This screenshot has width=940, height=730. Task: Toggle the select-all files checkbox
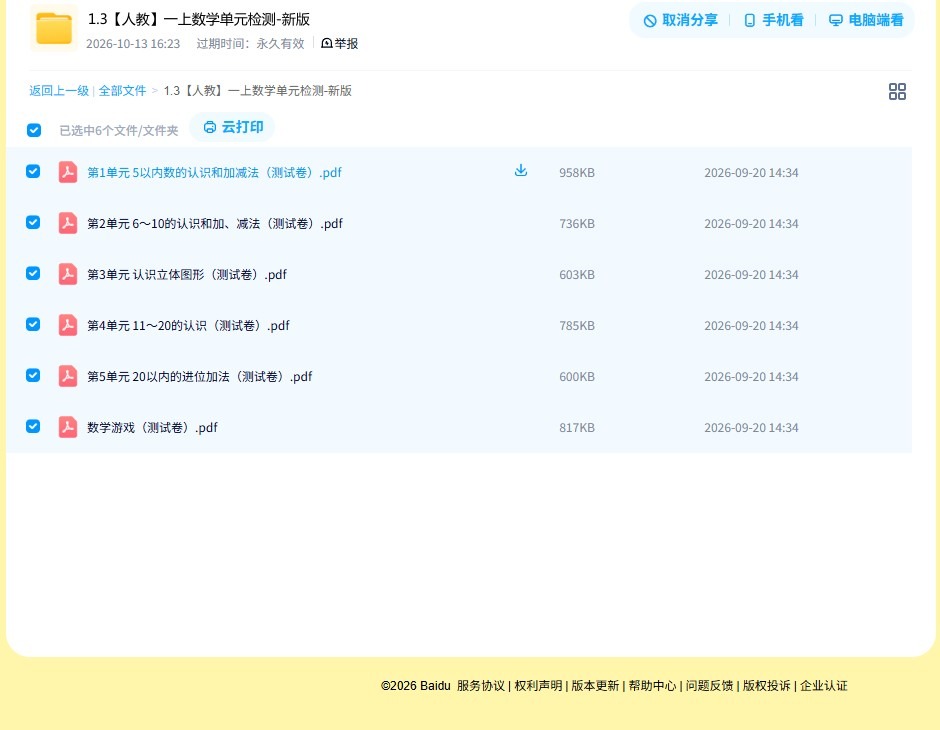pyautogui.click(x=34, y=130)
